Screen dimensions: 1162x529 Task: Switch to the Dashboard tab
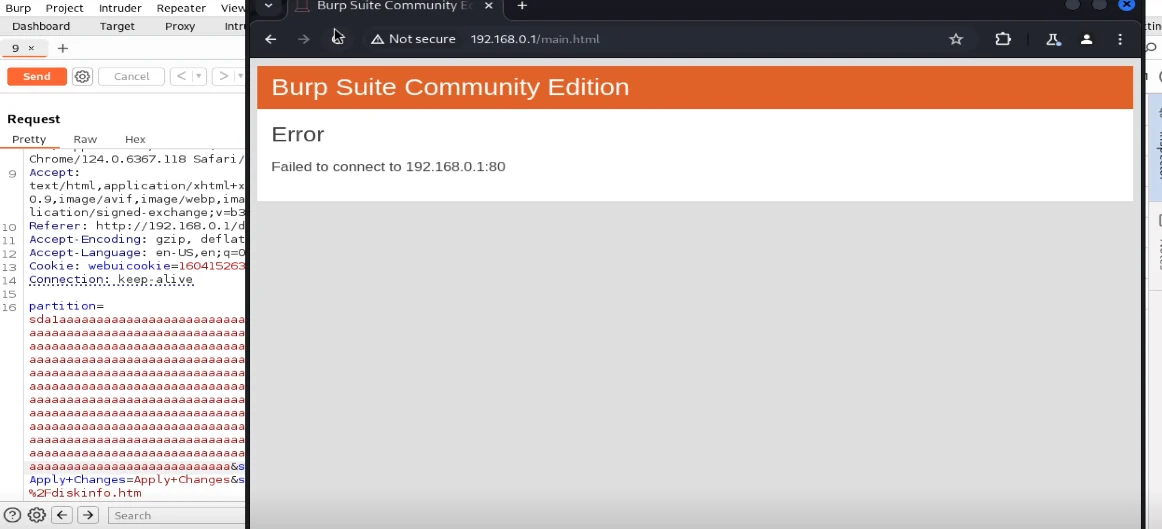tap(41, 26)
